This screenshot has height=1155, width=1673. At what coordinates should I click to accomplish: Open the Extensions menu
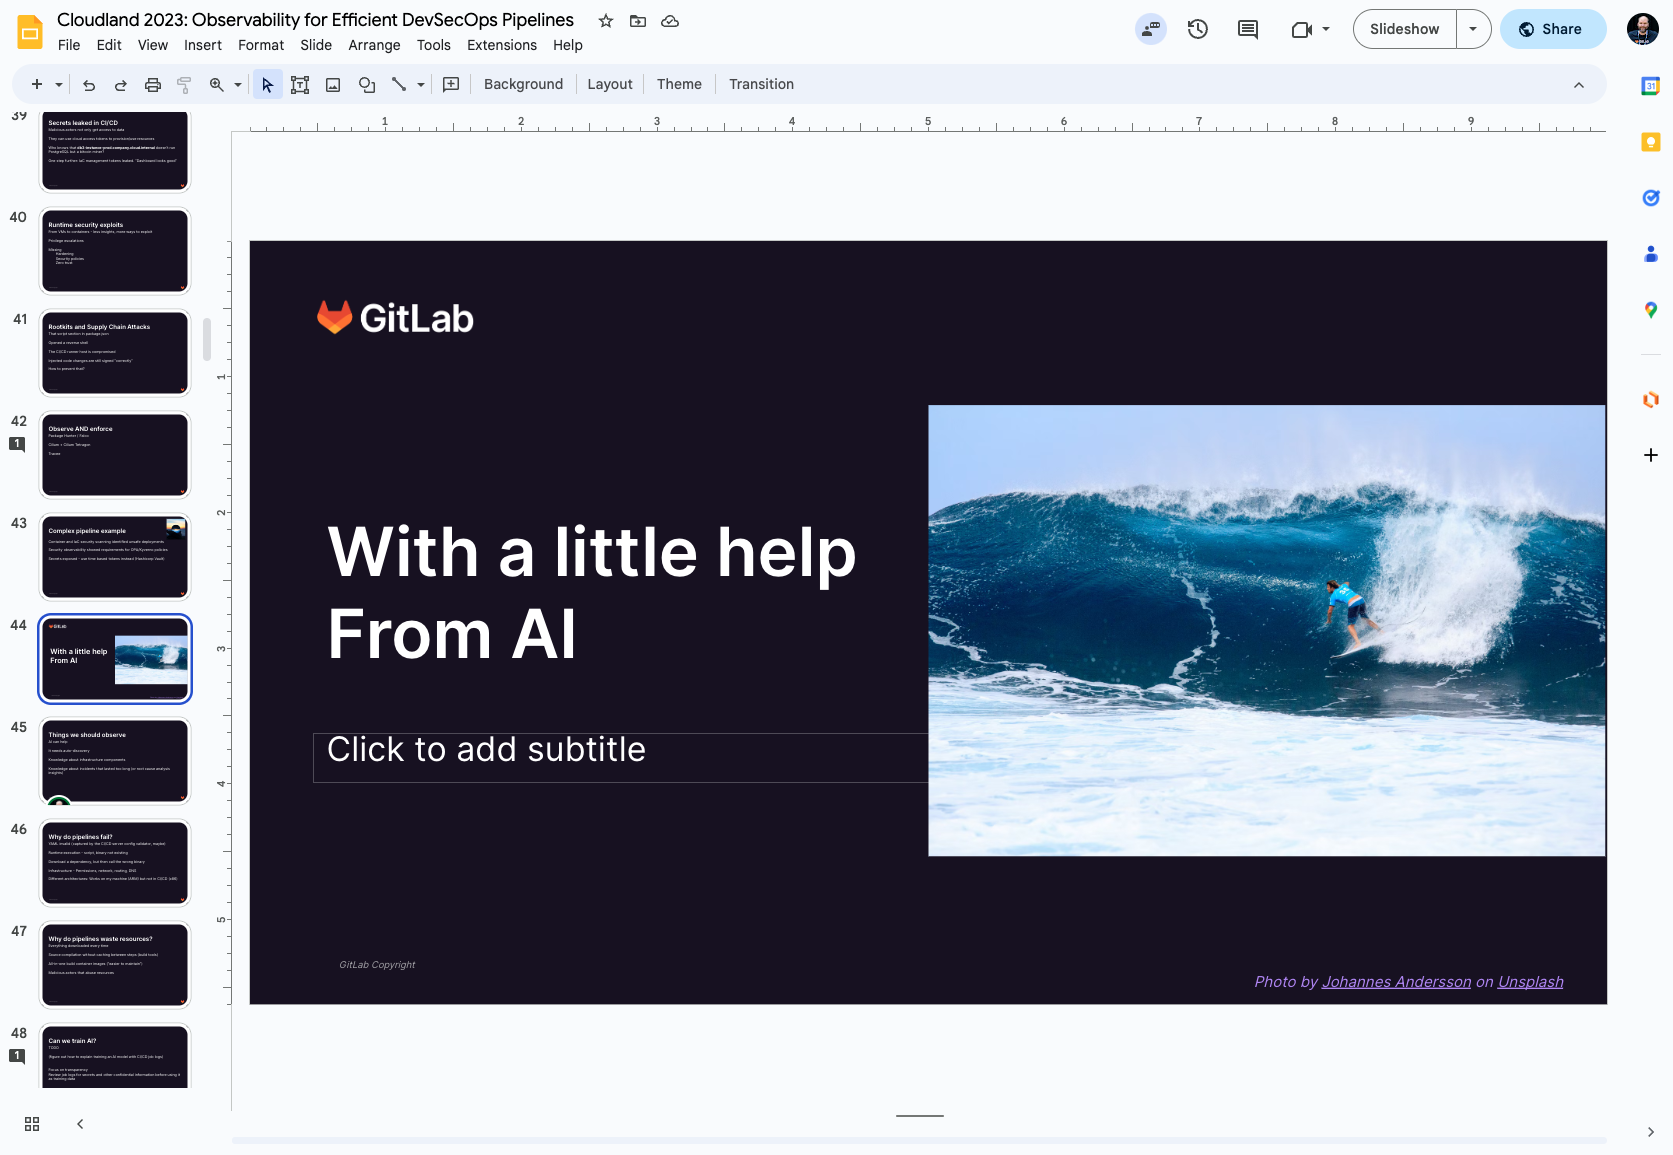501,45
